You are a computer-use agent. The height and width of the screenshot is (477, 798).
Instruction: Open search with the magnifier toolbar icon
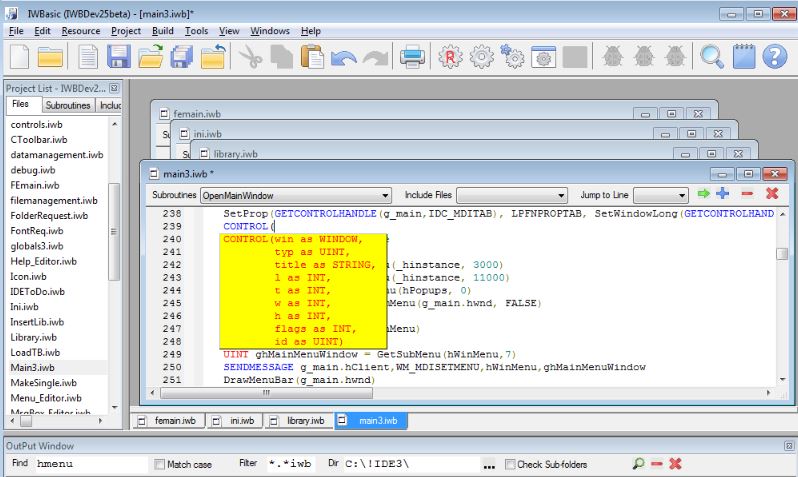point(711,57)
